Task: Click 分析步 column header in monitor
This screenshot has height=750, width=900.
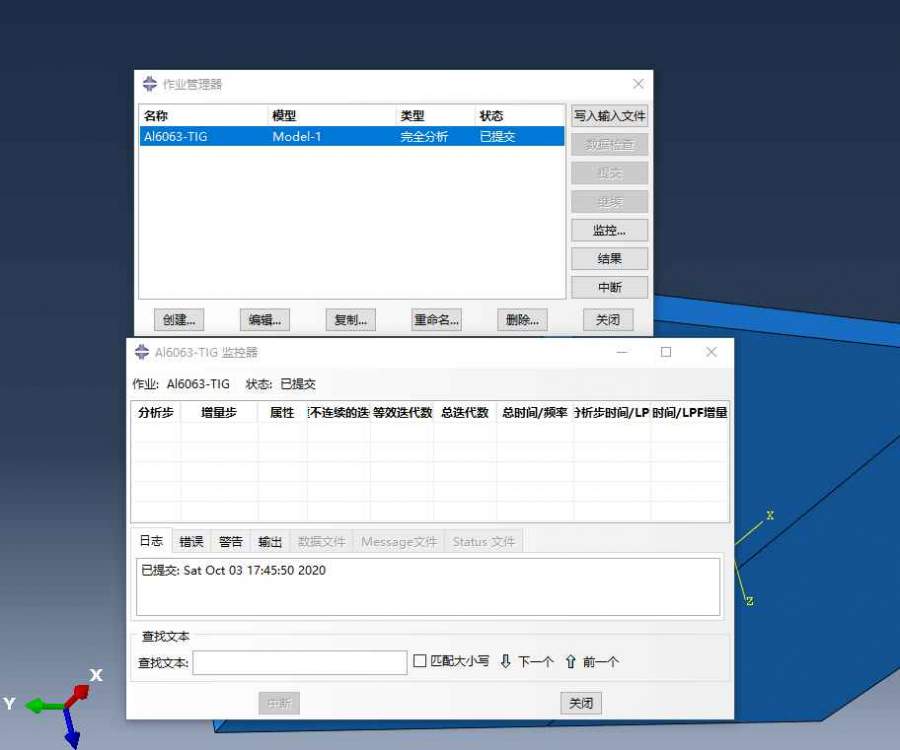Action: pos(156,413)
